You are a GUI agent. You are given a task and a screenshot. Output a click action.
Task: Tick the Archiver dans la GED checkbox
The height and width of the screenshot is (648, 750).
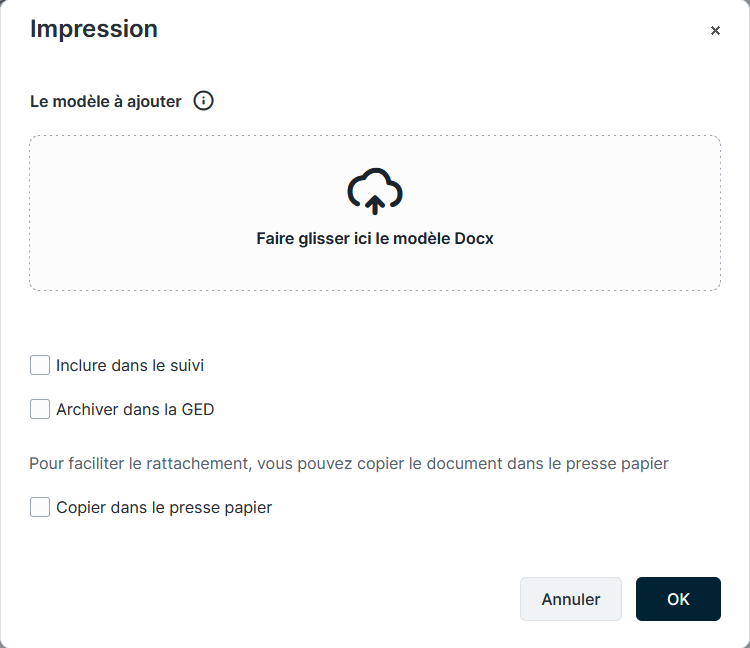(40, 409)
